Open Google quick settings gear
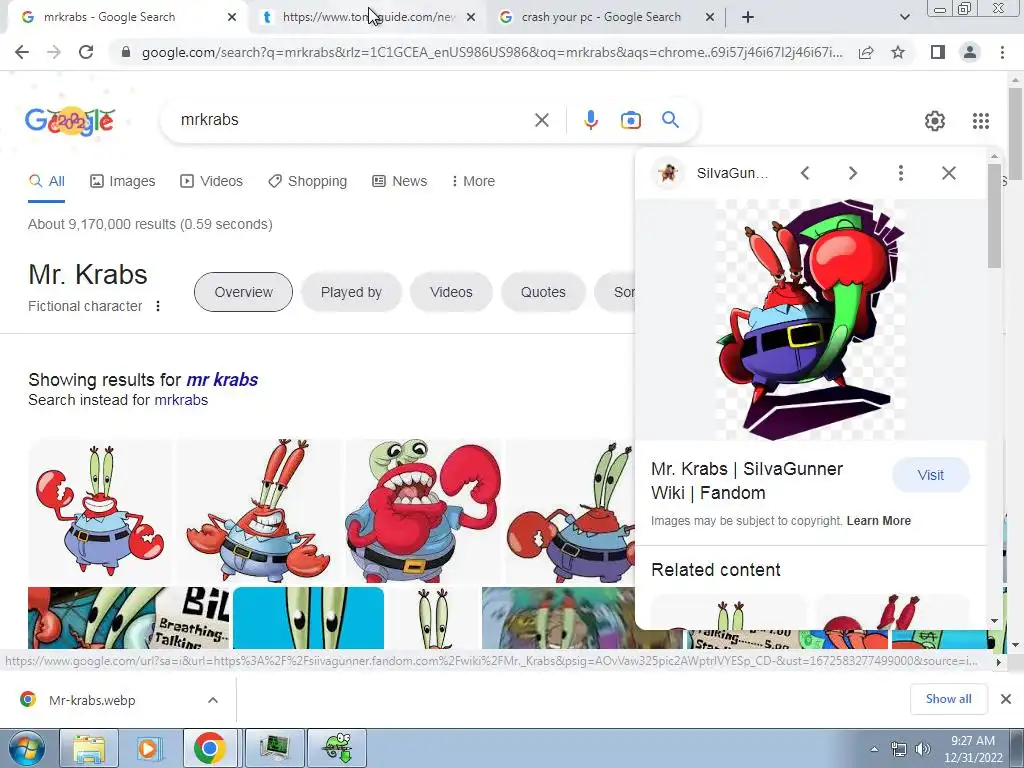 [935, 121]
